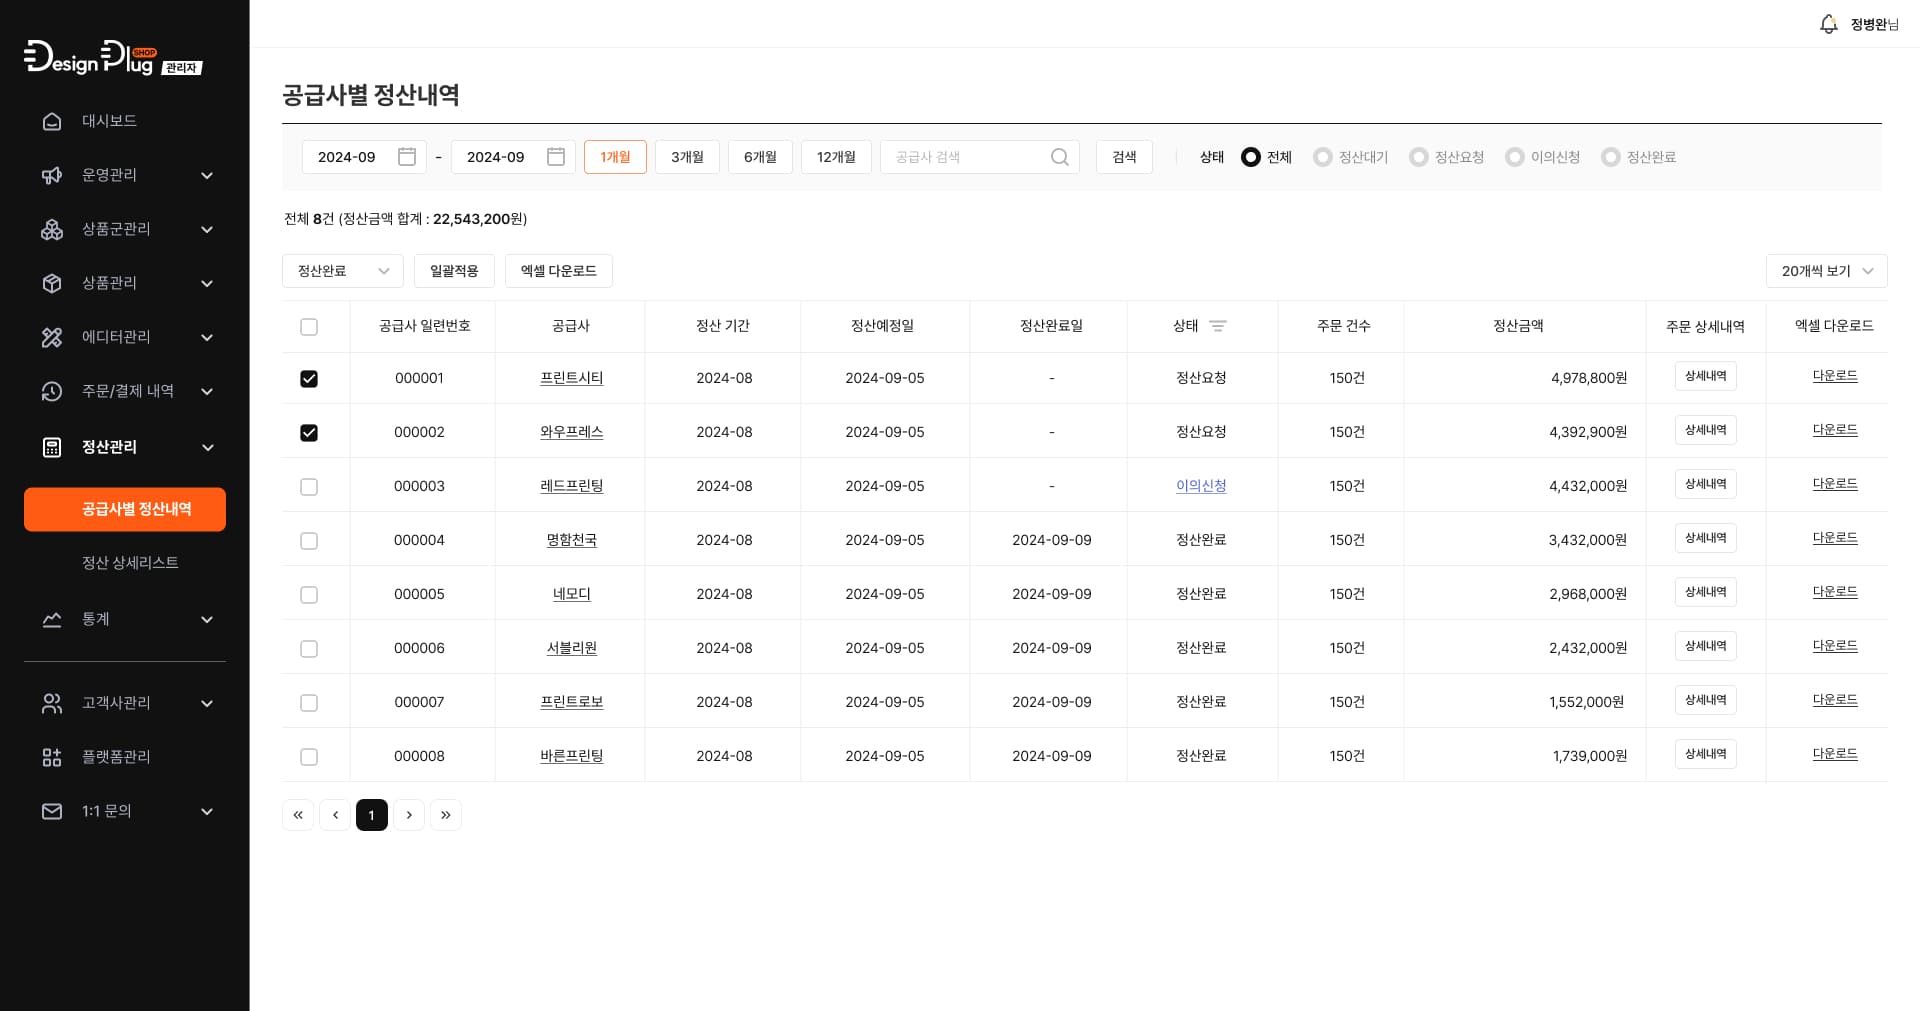Open 정산 상세리스트 in the sidebar
The height and width of the screenshot is (1011, 1920).
click(130, 563)
